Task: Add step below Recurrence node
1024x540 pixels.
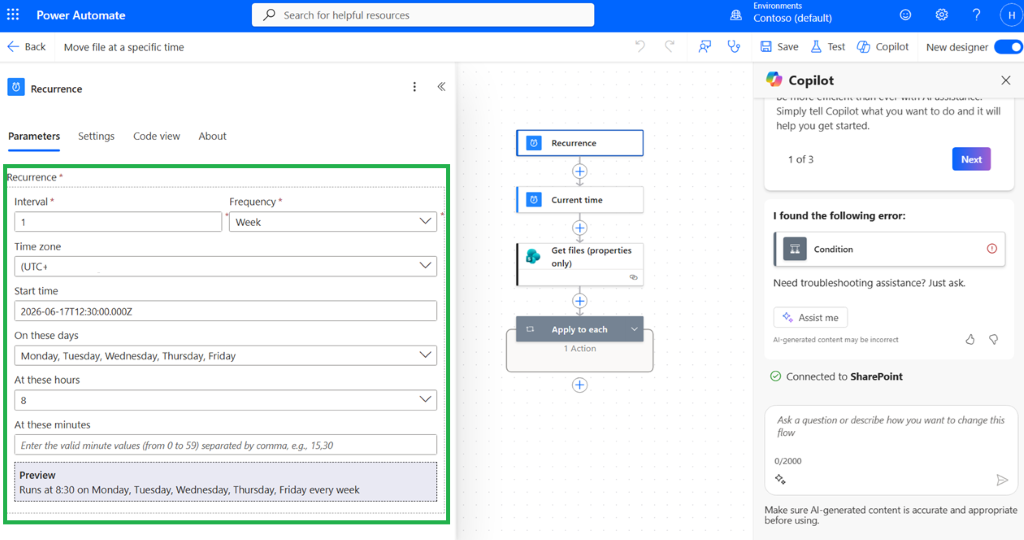Action: [x=579, y=172]
